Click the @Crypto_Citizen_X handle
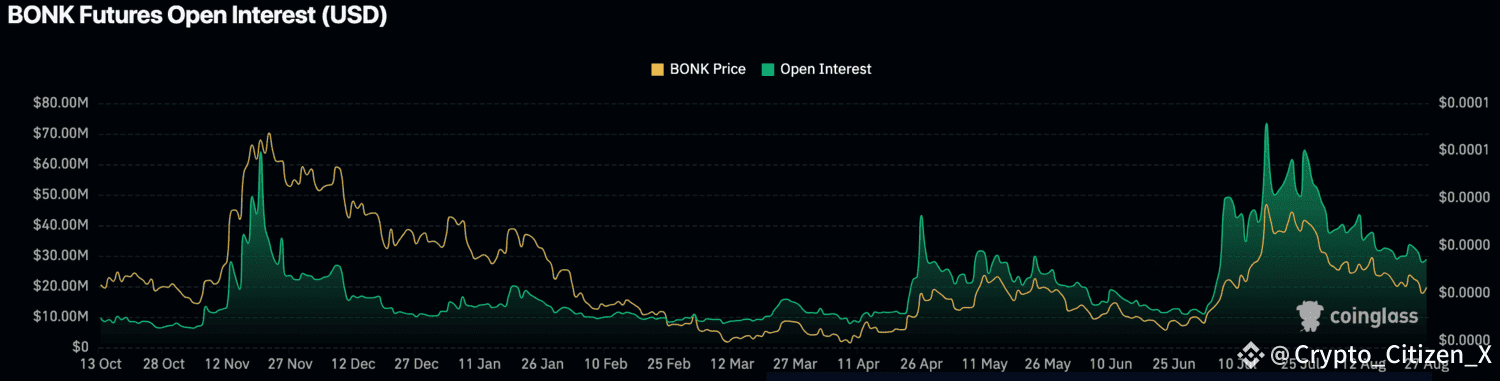 tap(1381, 354)
